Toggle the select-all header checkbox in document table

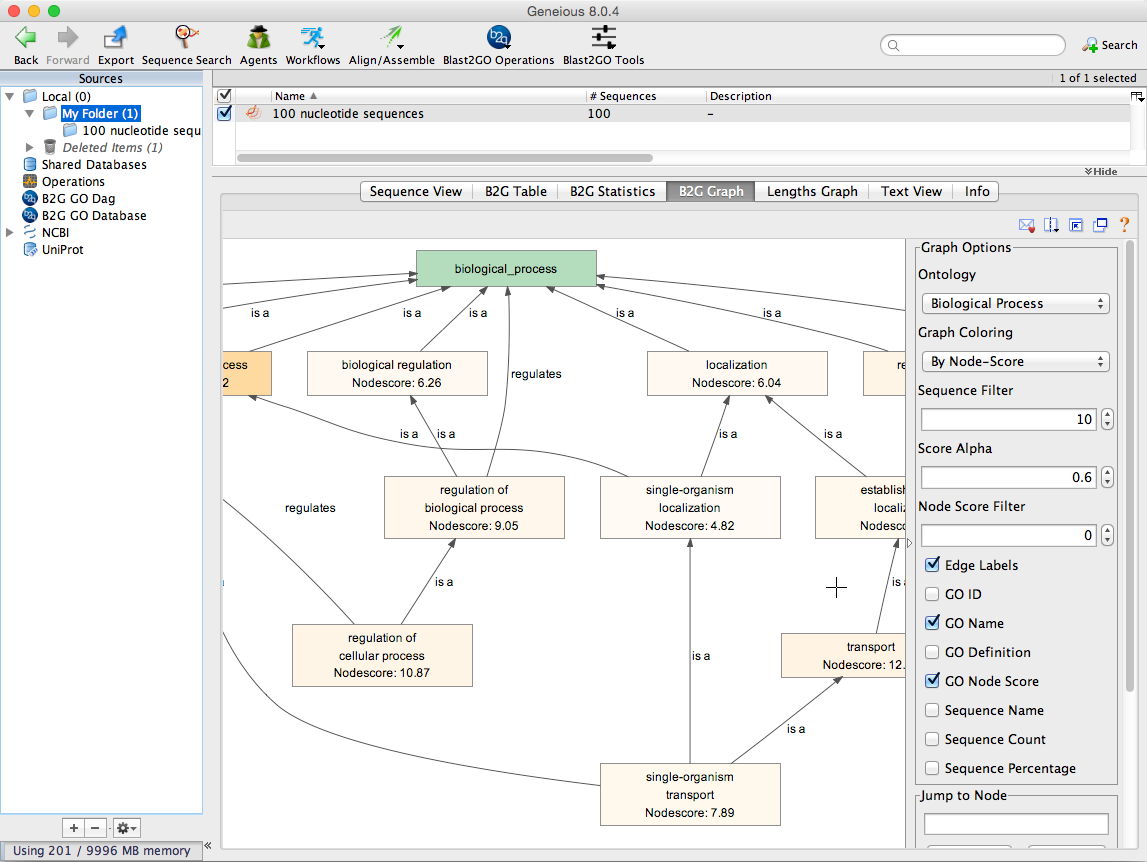pos(225,96)
